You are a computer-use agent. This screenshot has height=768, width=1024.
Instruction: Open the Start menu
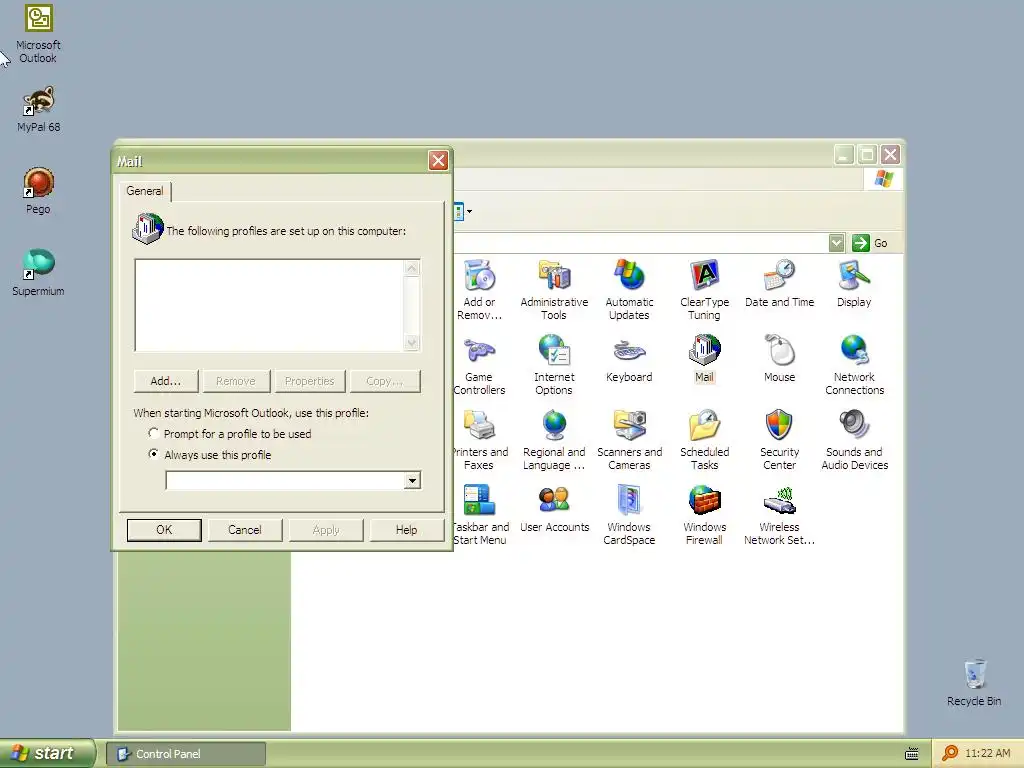(47, 754)
